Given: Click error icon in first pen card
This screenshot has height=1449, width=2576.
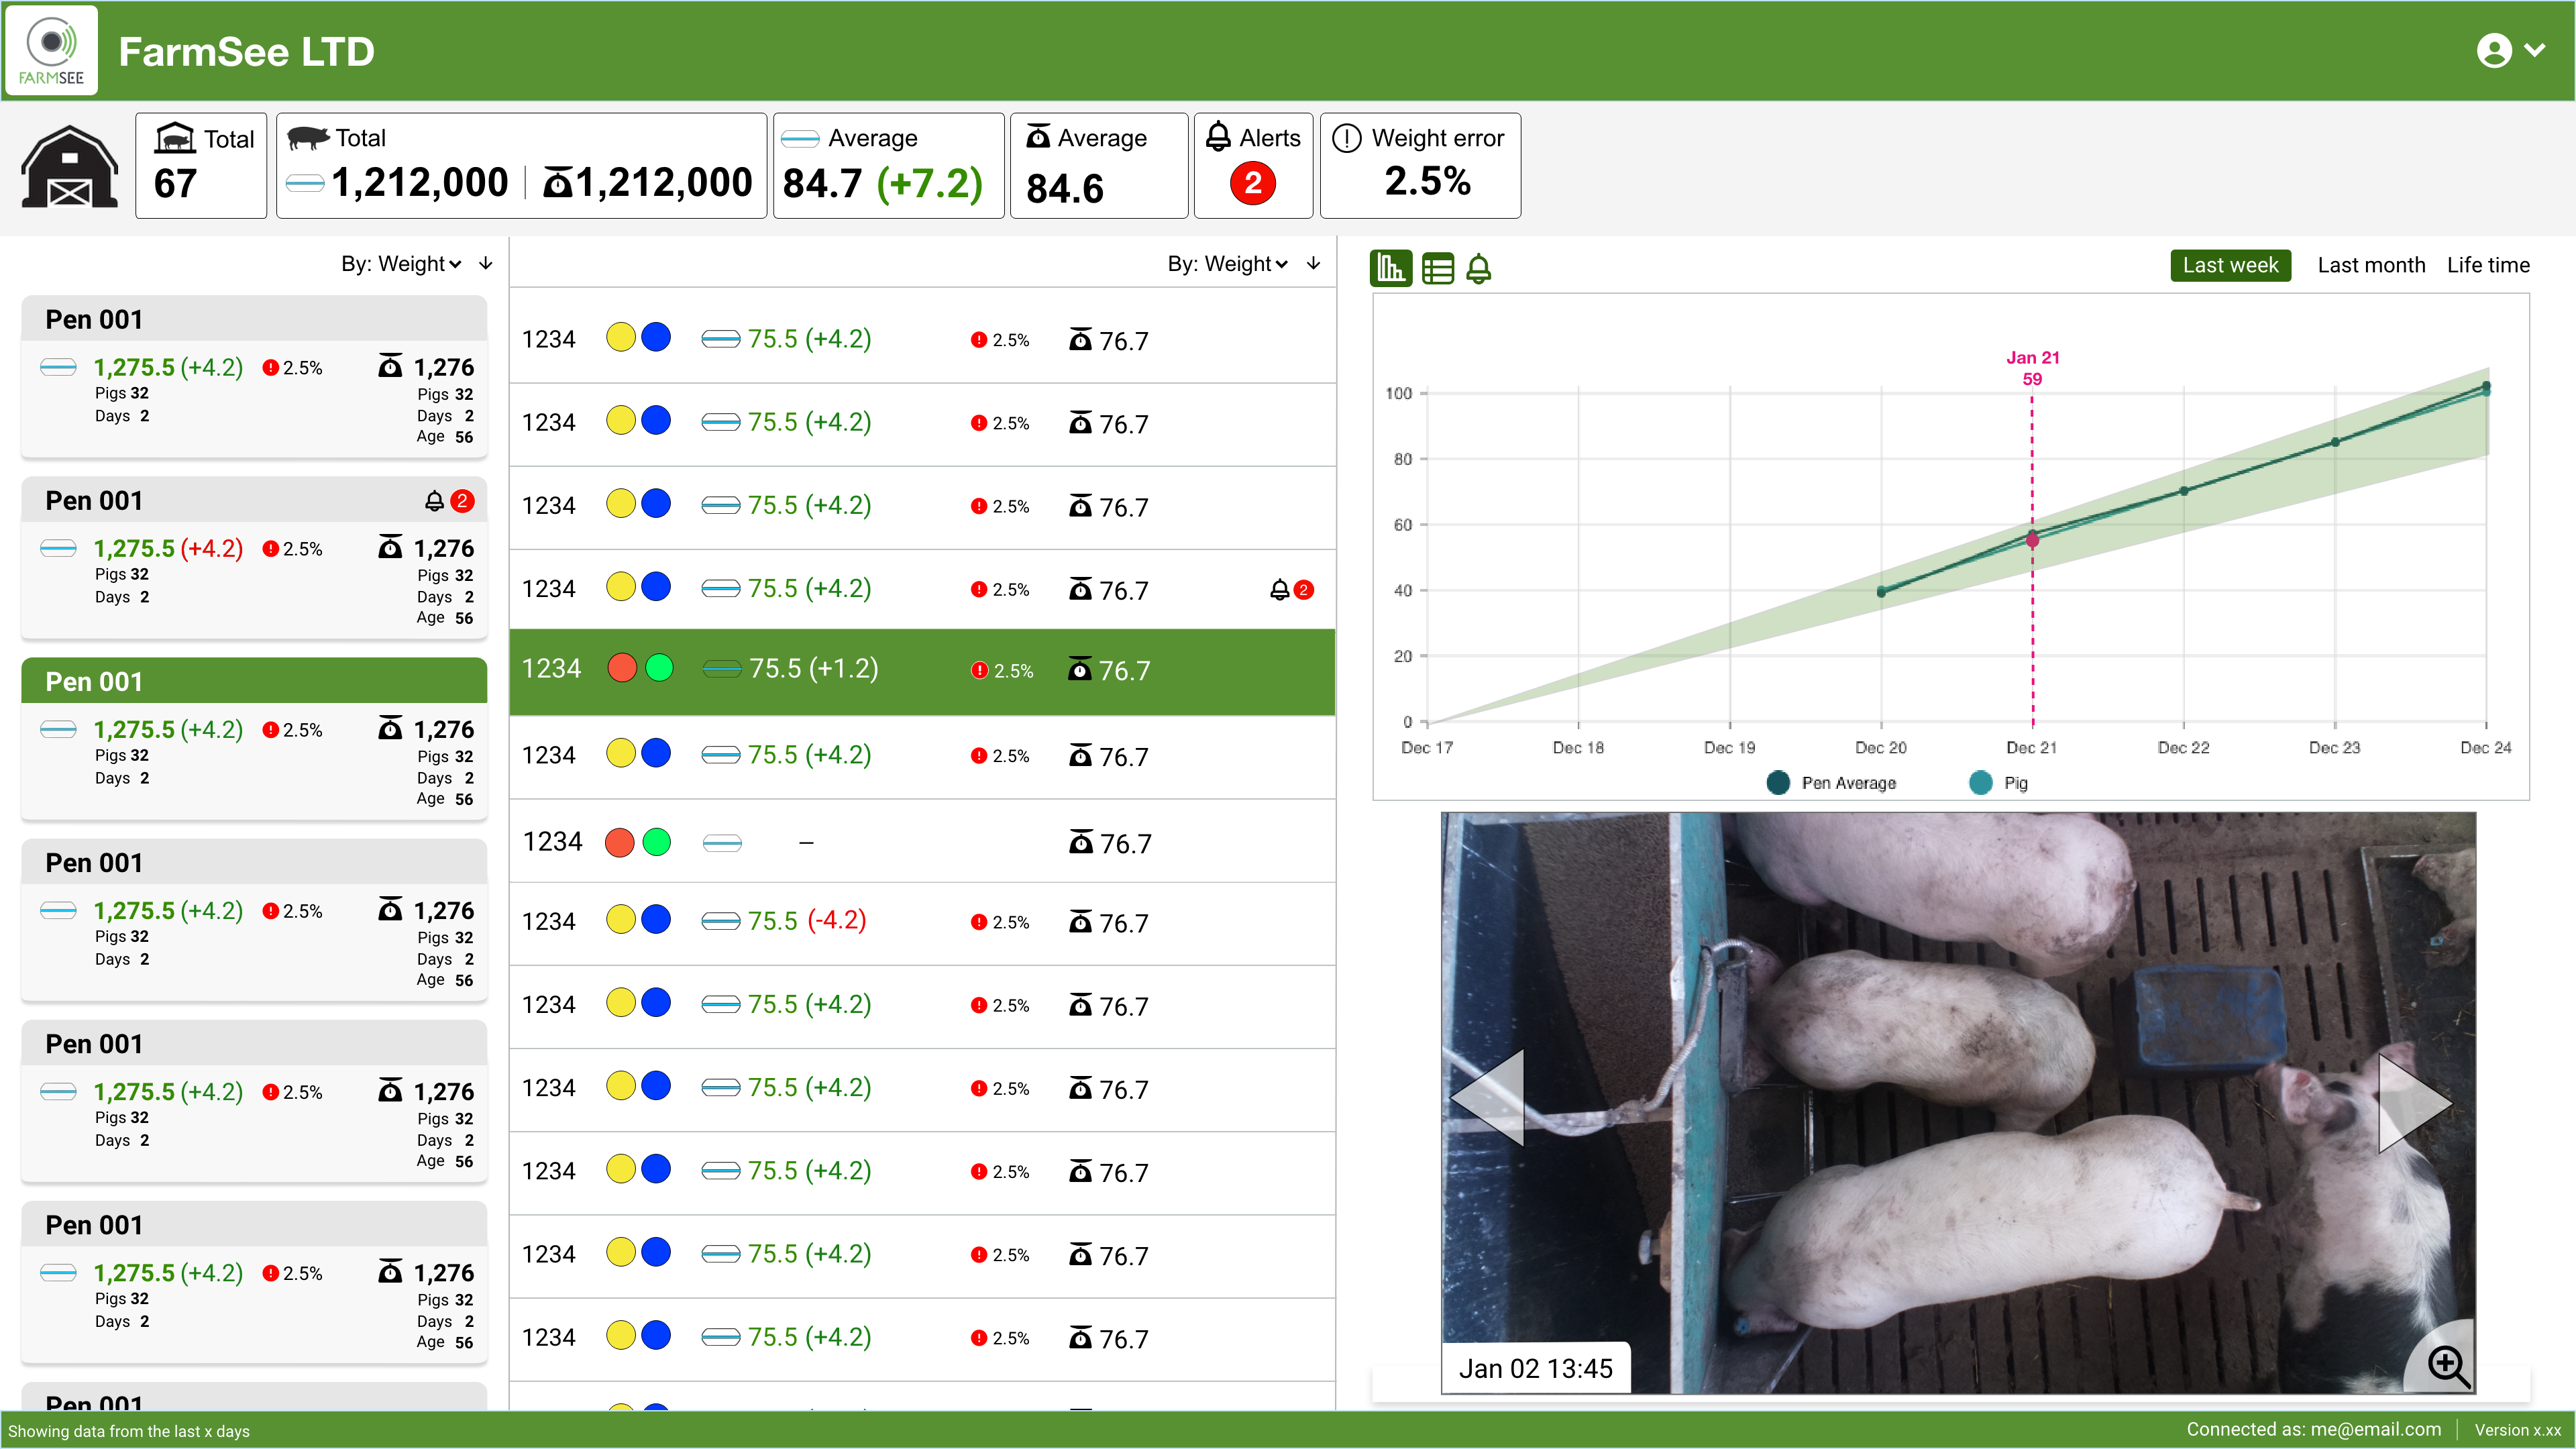Looking at the screenshot, I should click(x=270, y=368).
